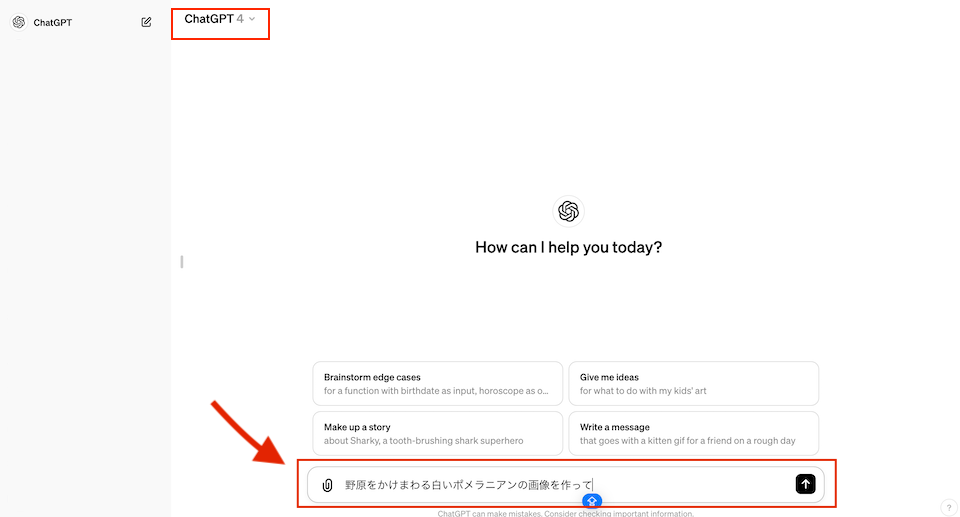The width and height of the screenshot is (960, 517).
Task: Send the message with arrow button
Action: [805, 484]
